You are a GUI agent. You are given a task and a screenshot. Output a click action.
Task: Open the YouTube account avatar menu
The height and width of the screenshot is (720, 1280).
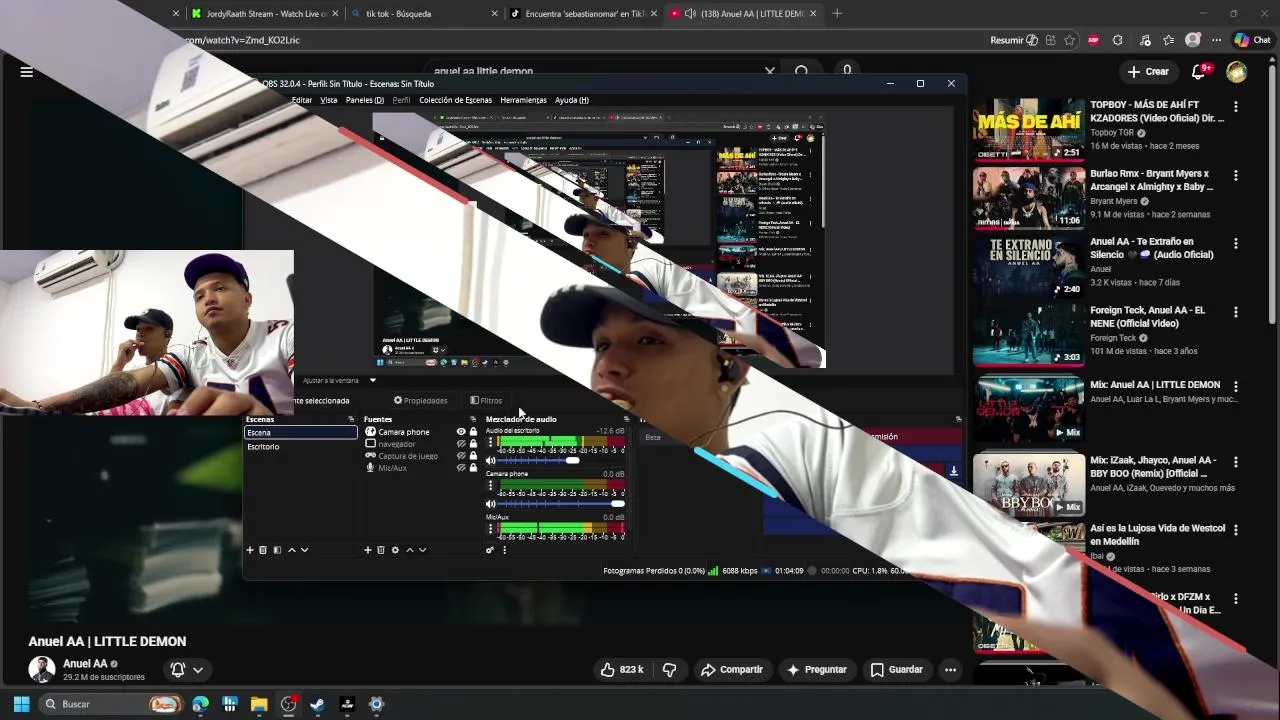coord(1237,72)
